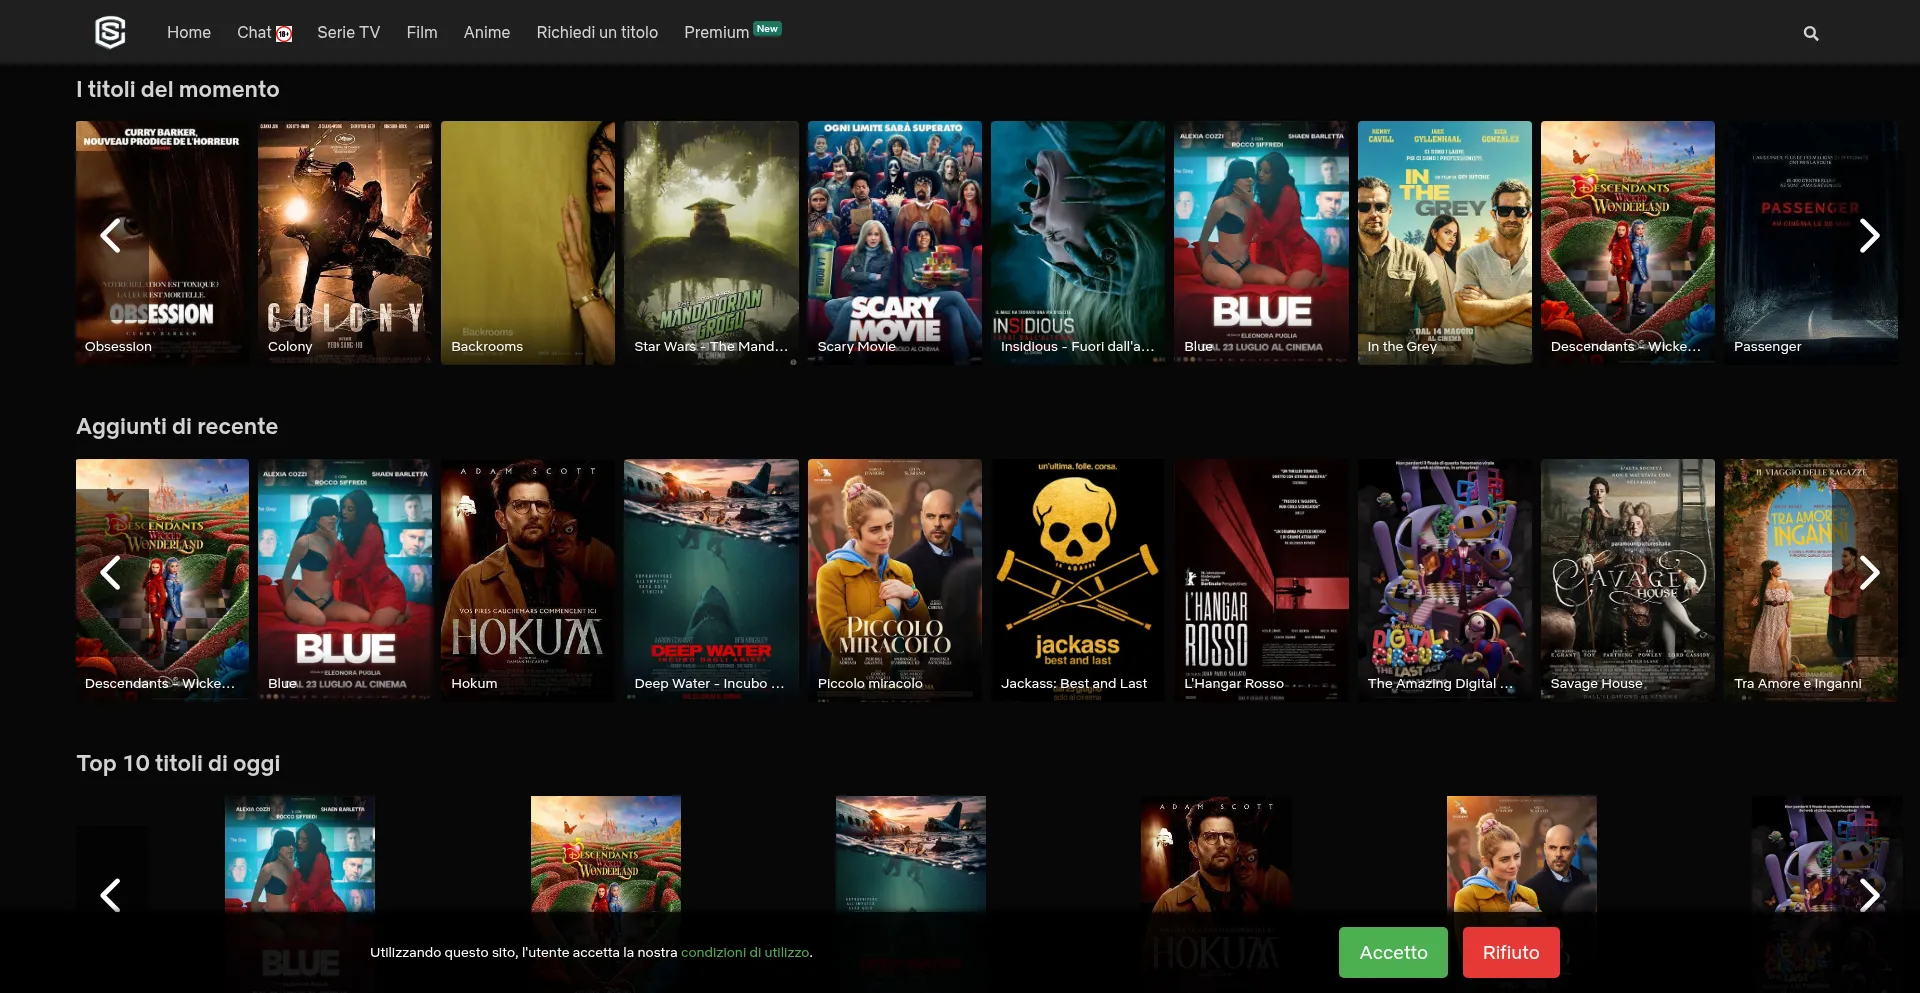Open Descendants poster in Aggiunti di recente
1920x993 pixels.
(163, 580)
